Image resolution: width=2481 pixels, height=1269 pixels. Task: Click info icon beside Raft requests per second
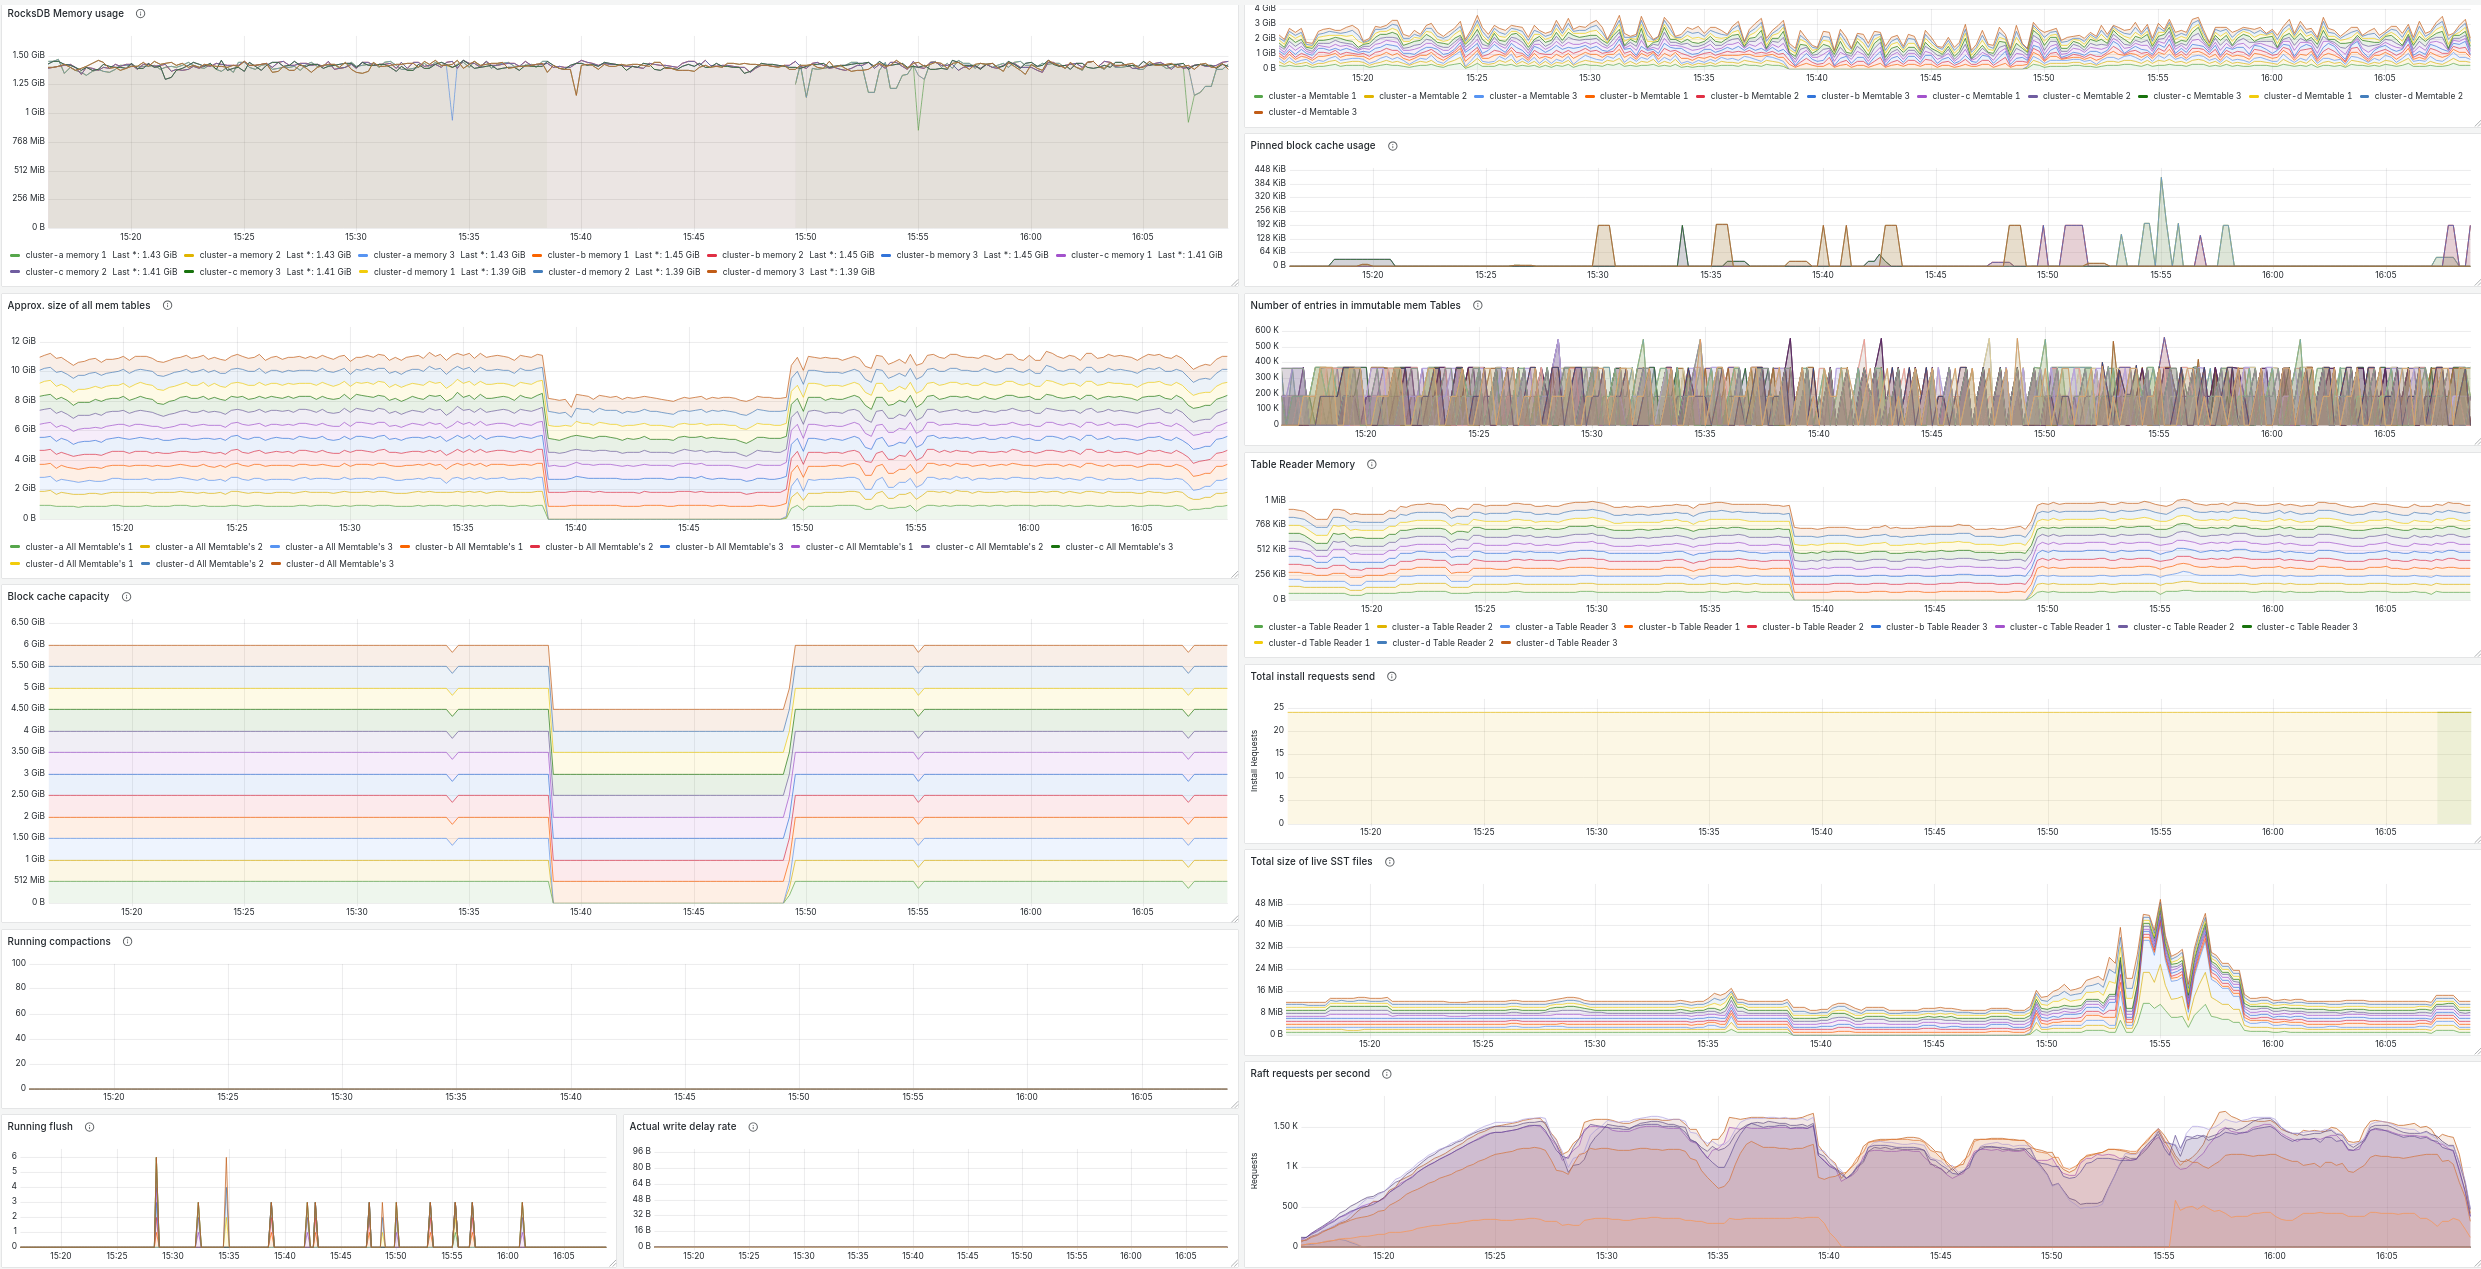tap(1386, 1074)
